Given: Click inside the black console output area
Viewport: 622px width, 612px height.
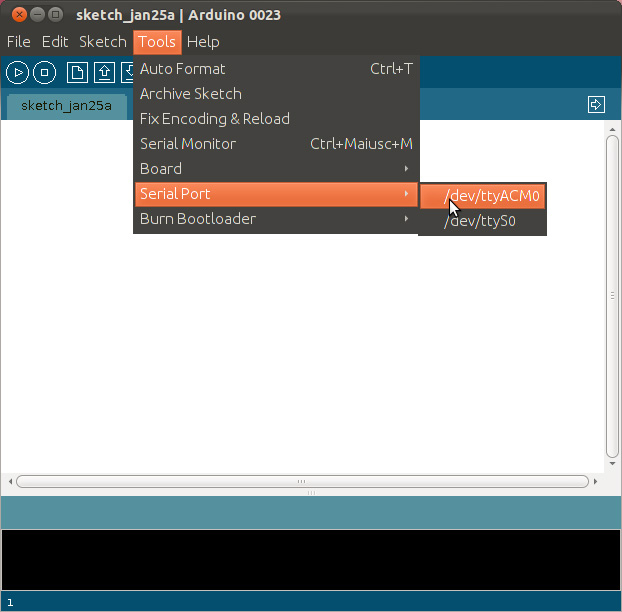Looking at the screenshot, I should tap(310, 560).
